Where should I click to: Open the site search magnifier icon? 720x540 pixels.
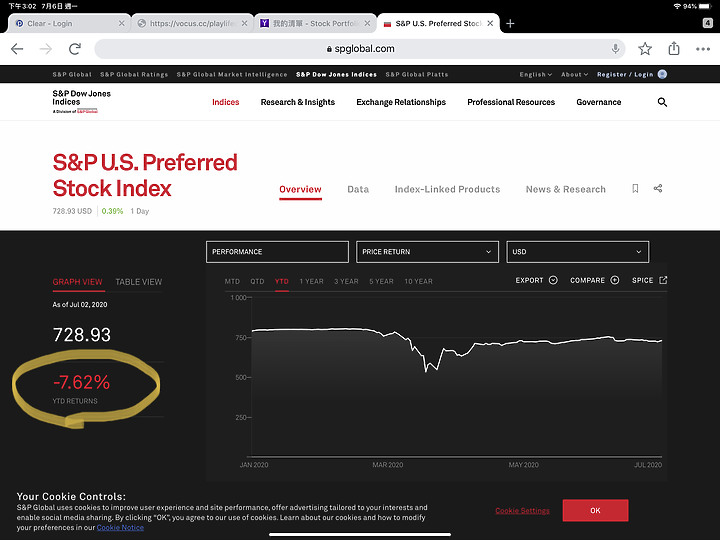tap(662, 102)
